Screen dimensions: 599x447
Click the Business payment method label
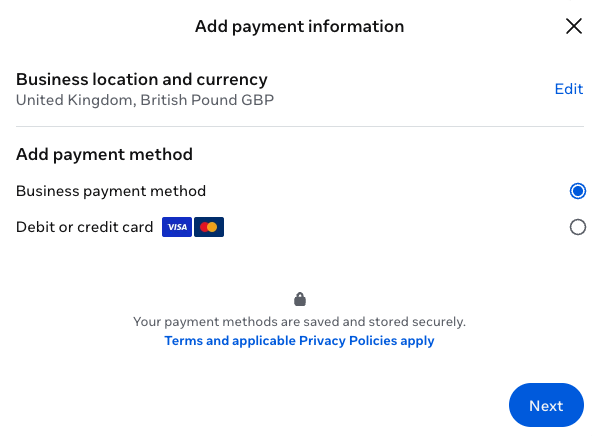click(x=111, y=191)
